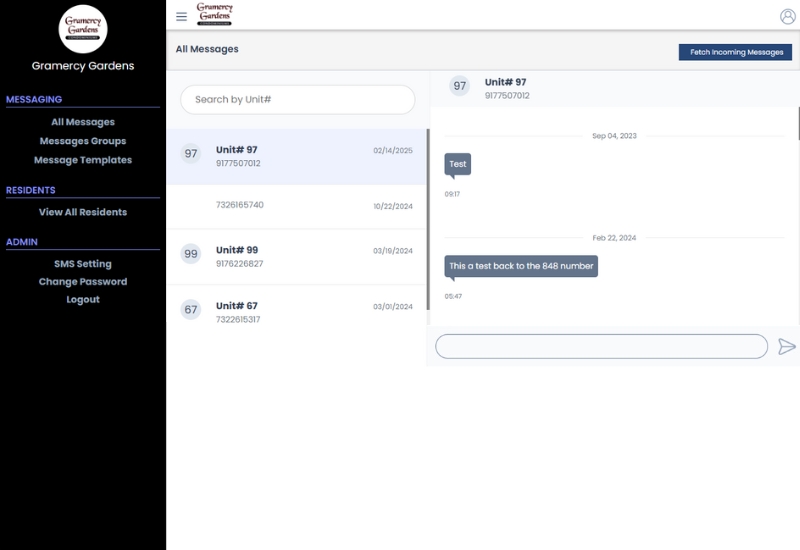Screen dimensions: 800x550
Task: Go to Message Templates
Action: tap(83, 160)
